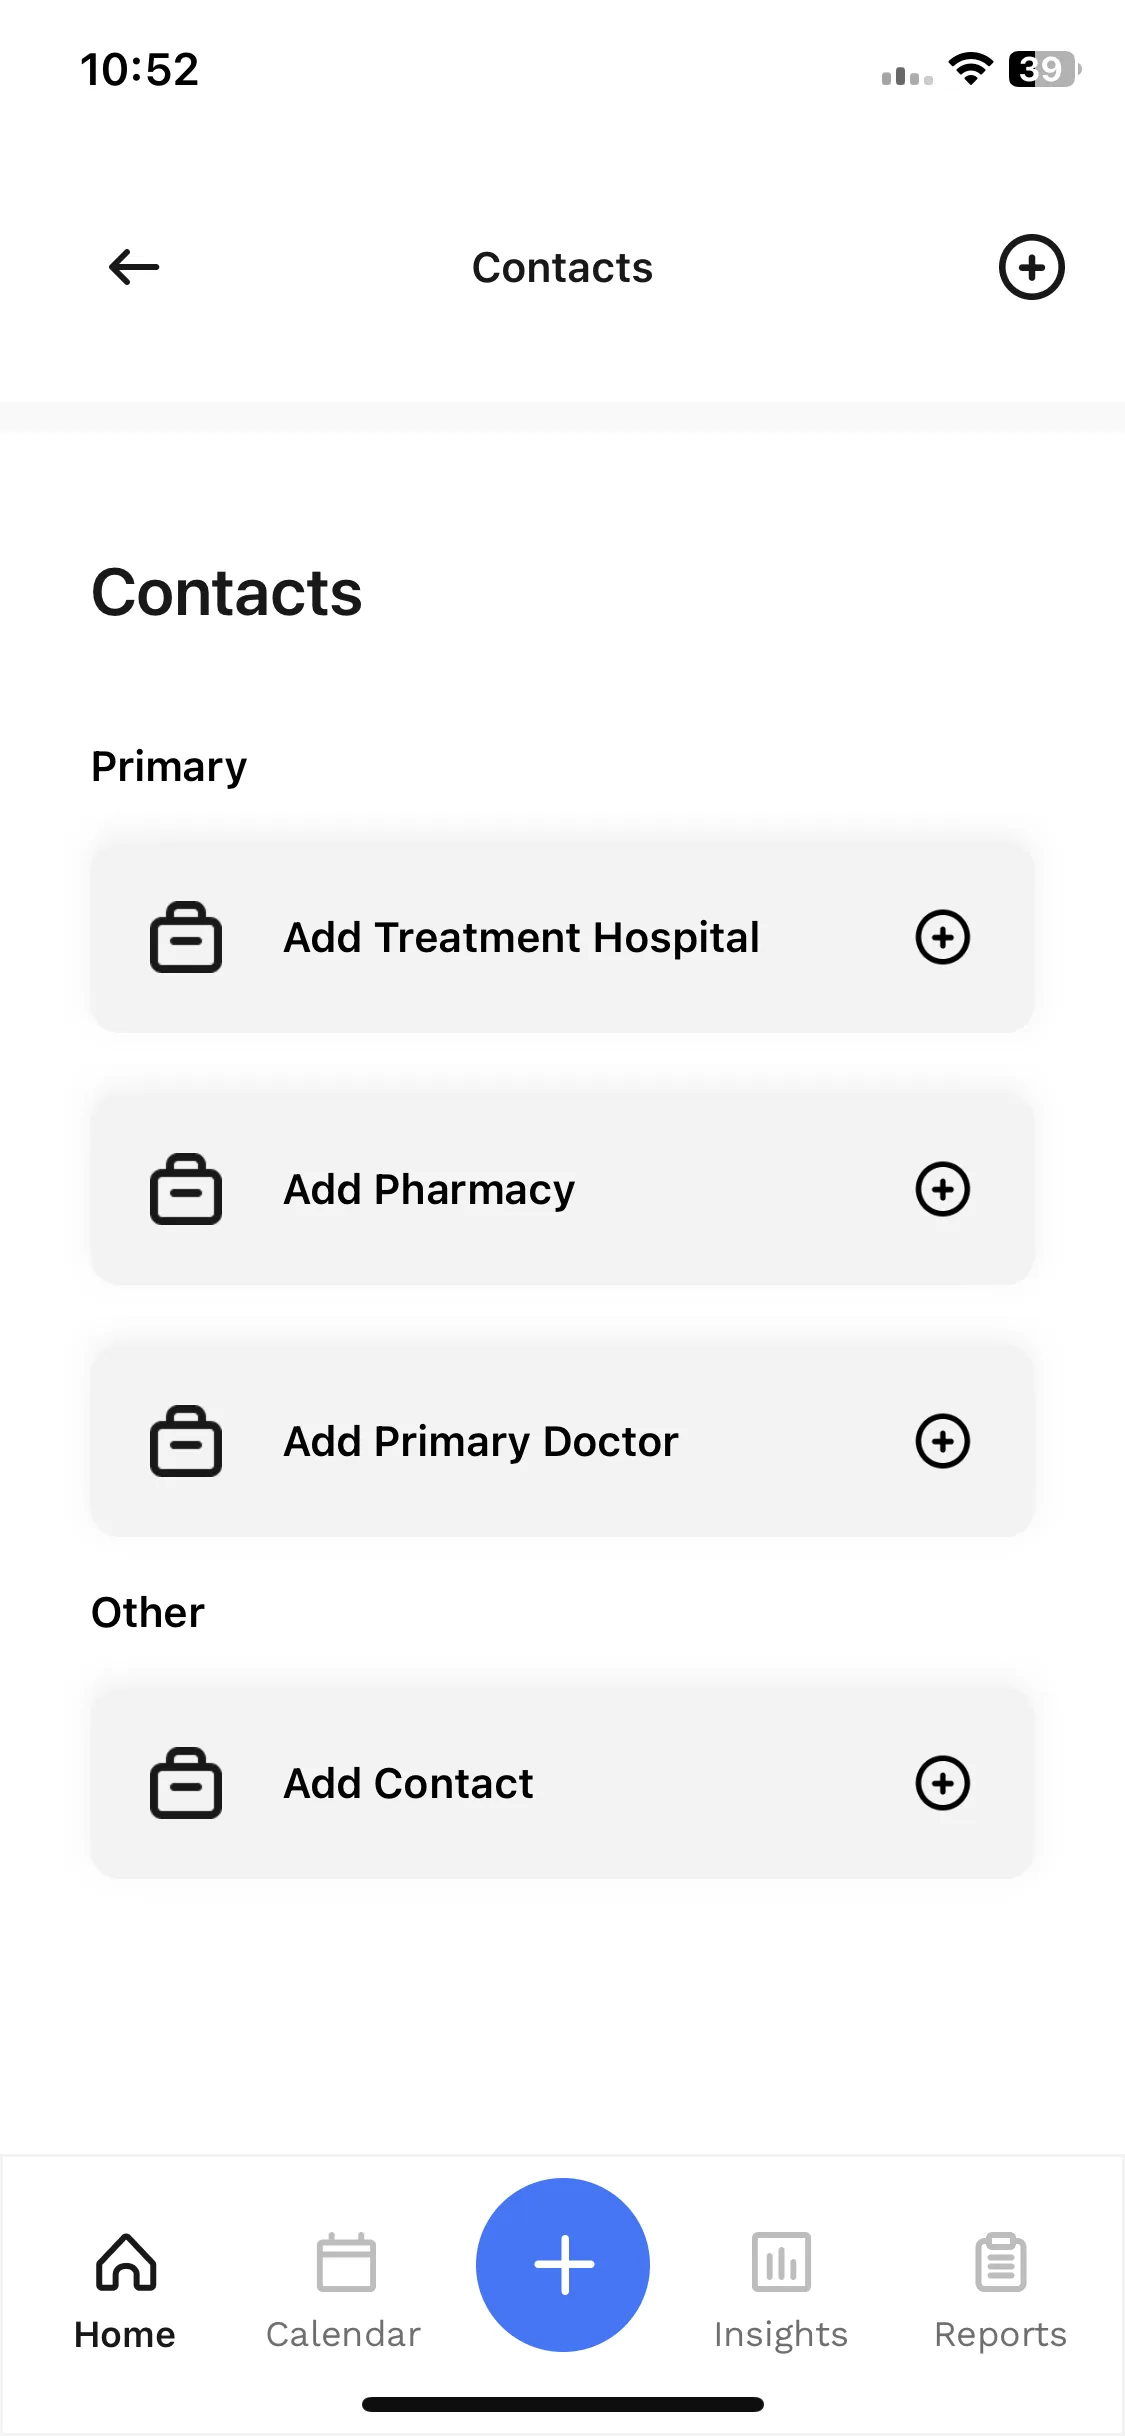Tap the battery indicator in status bar

pos(1044,69)
